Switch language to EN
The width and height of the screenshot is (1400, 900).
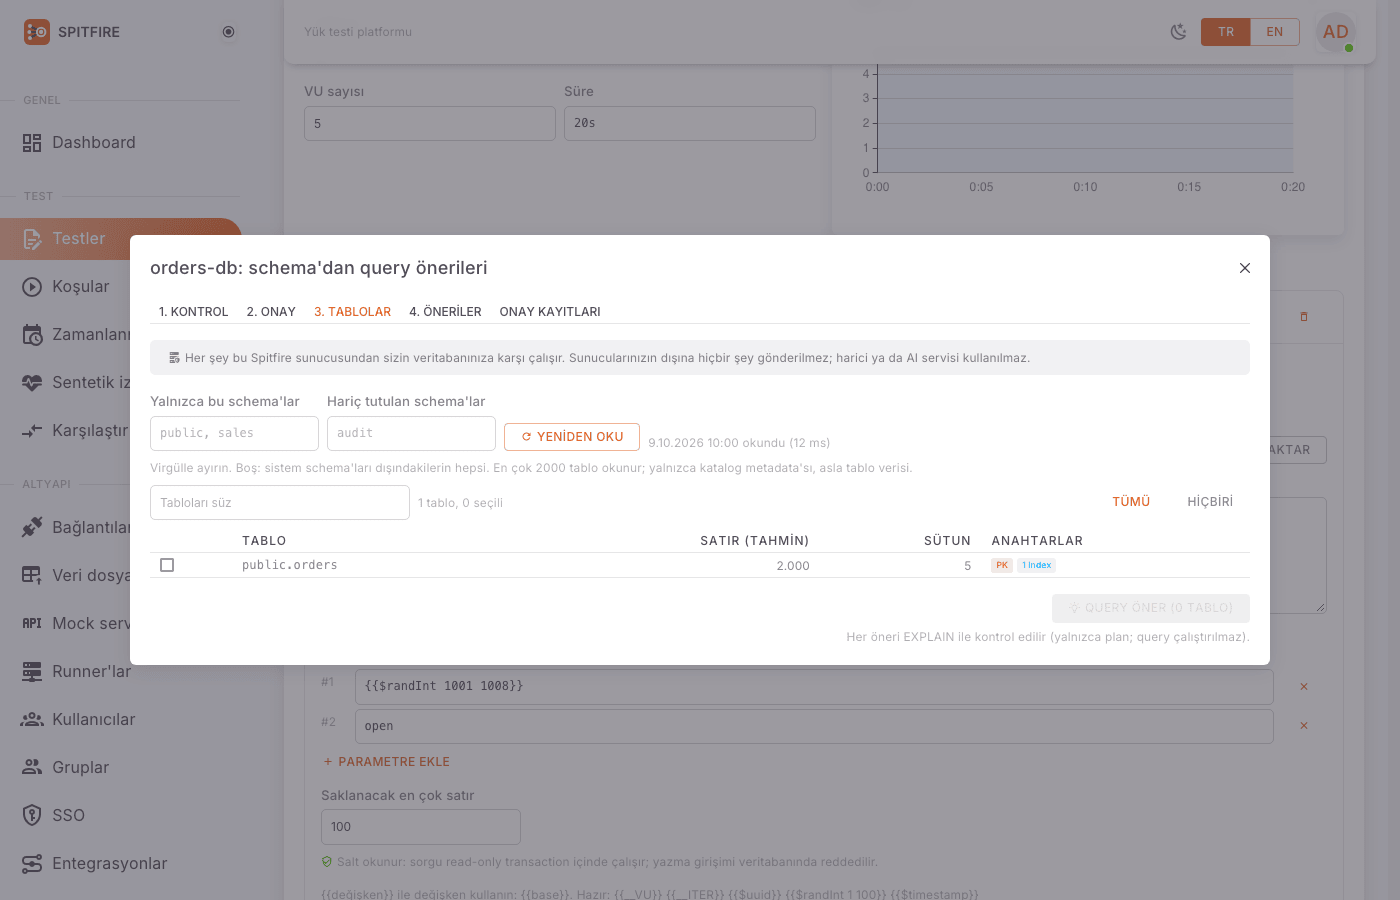[1275, 32]
